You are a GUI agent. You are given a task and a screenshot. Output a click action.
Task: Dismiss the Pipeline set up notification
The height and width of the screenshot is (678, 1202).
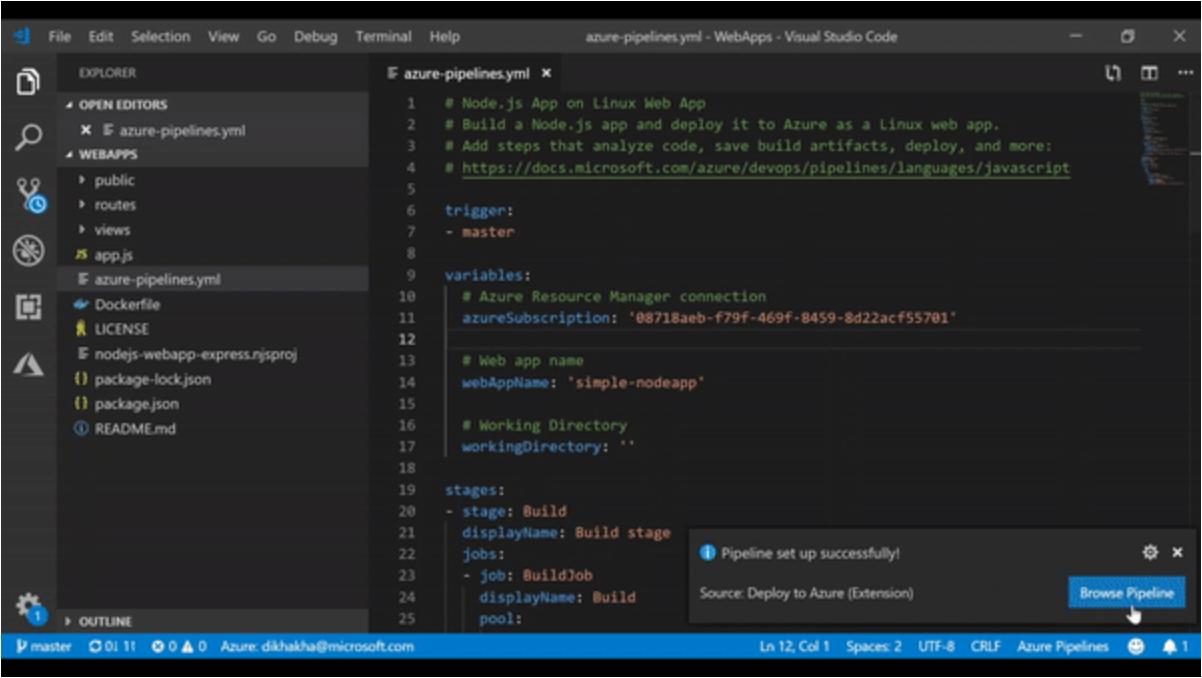coord(1177,552)
